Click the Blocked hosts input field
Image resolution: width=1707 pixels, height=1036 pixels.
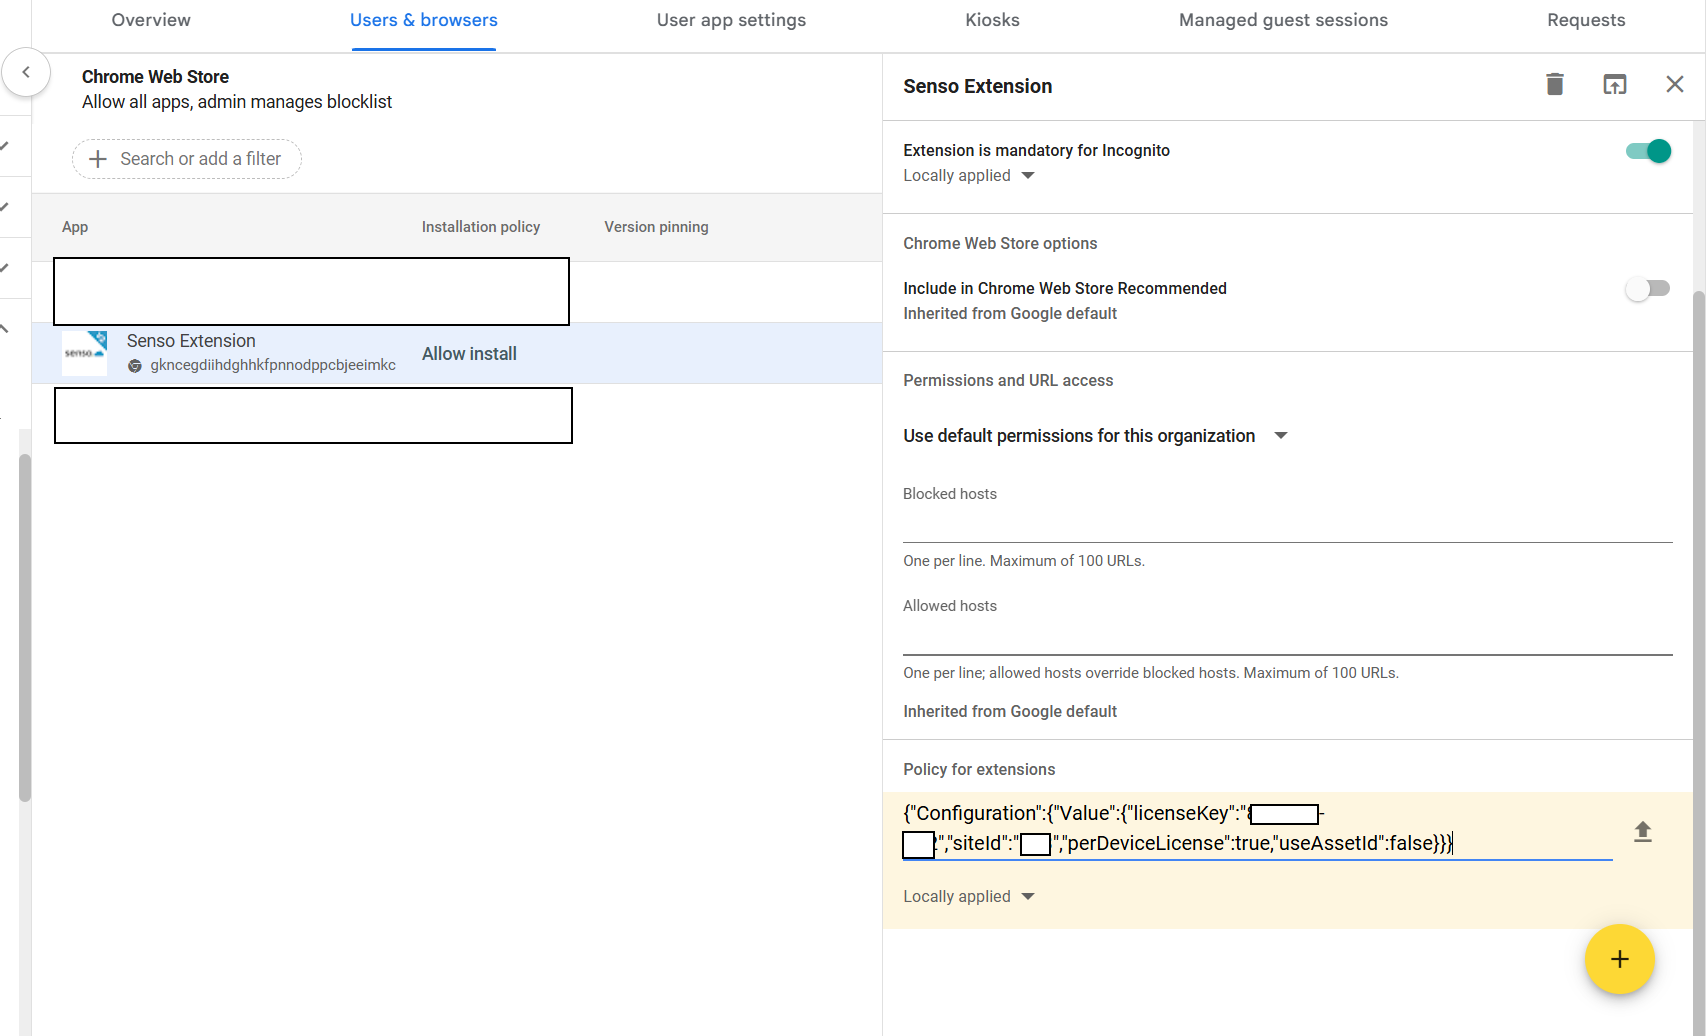[1288, 525]
